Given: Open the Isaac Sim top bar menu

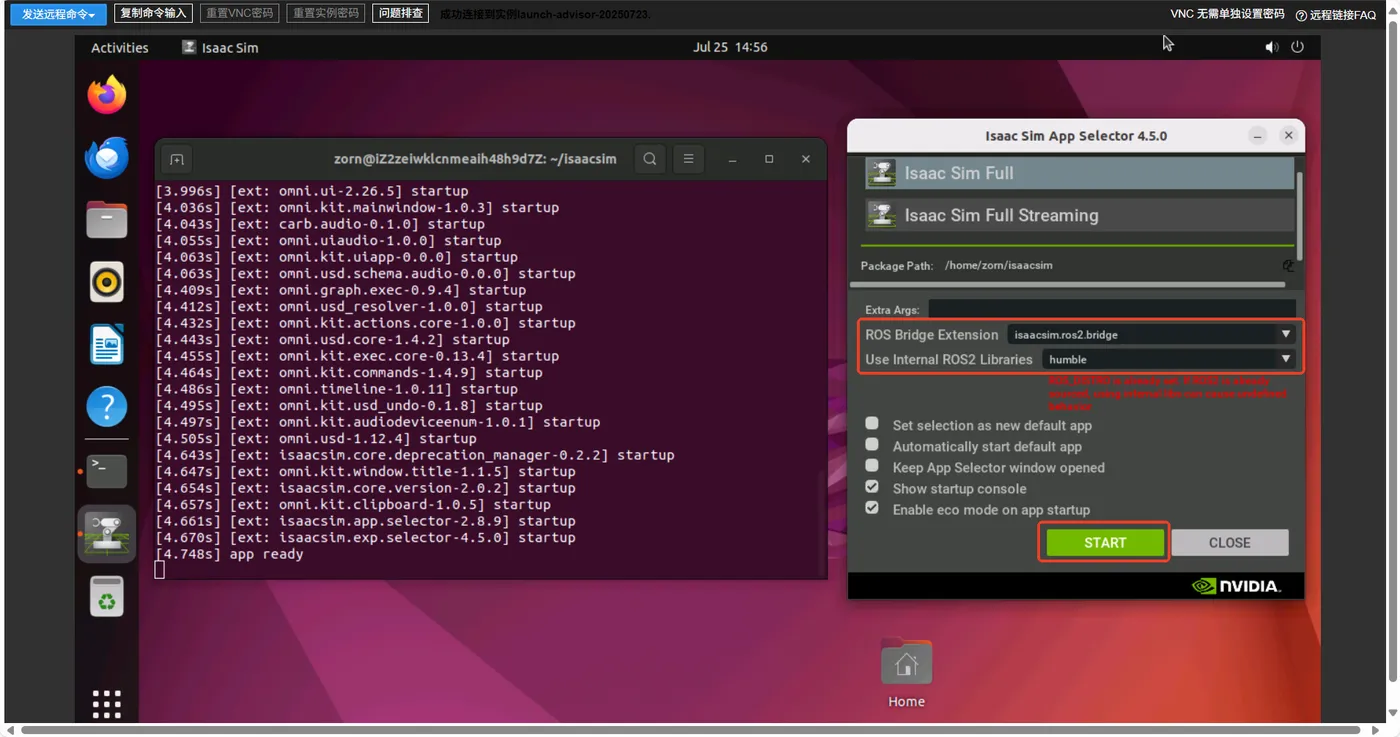Looking at the screenshot, I should pyautogui.click(x=219, y=47).
